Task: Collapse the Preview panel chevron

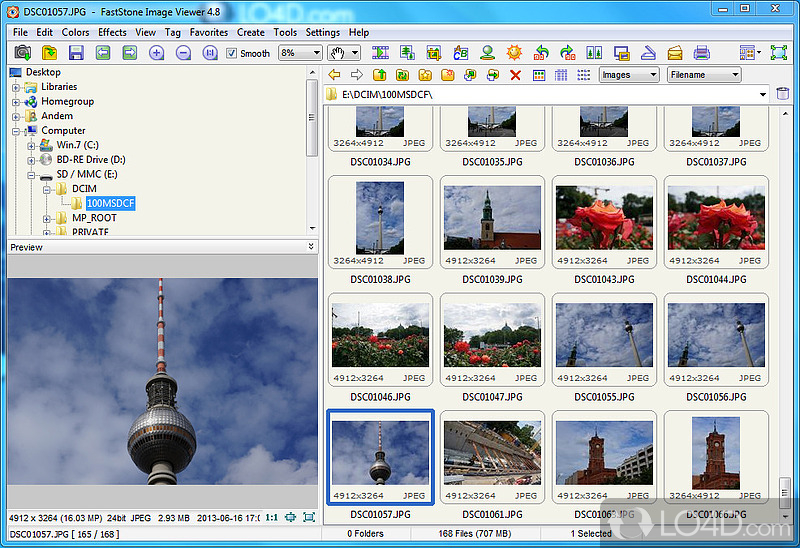Action: (x=310, y=246)
